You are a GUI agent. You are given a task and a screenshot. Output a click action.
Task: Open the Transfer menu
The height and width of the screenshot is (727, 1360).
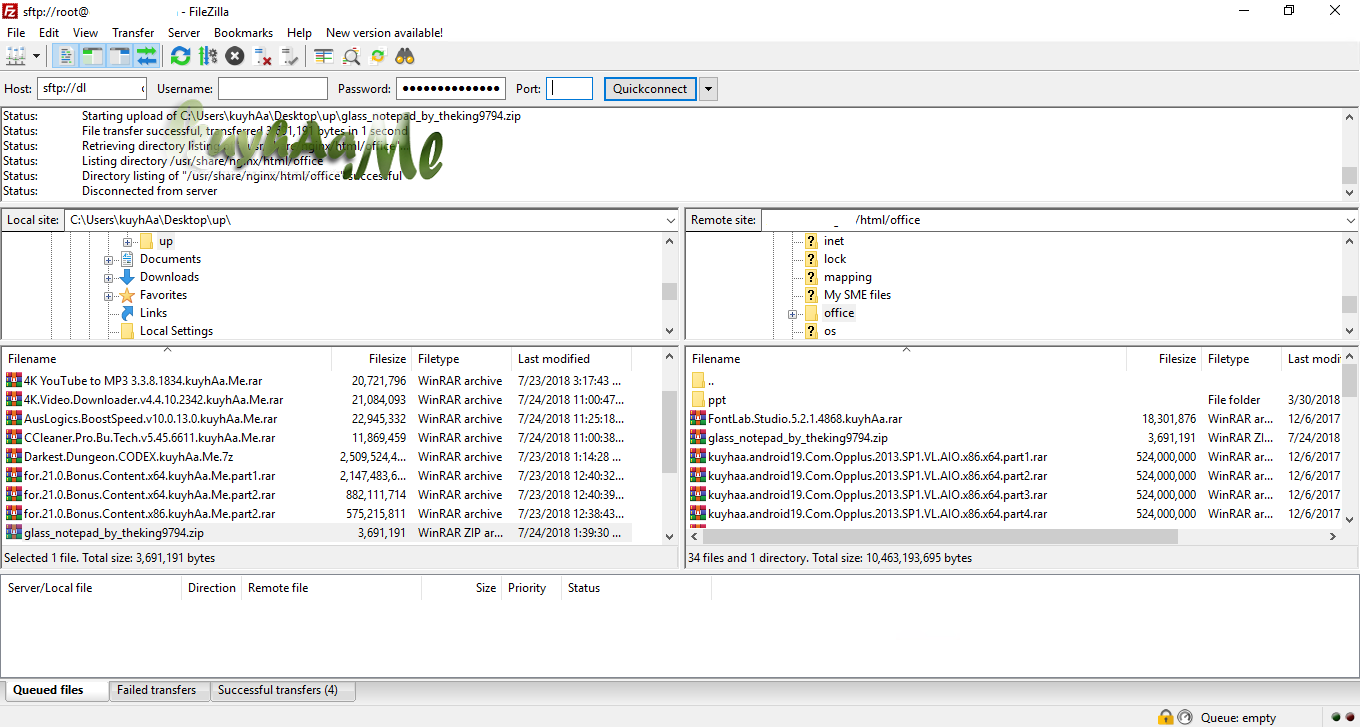(133, 32)
